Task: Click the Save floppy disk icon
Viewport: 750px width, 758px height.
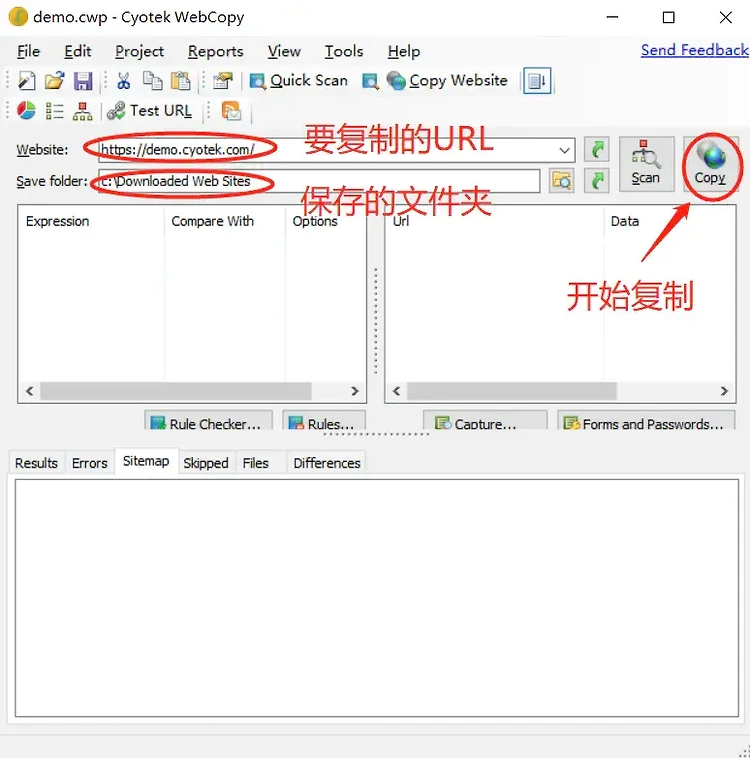Action: pyautogui.click(x=83, y=81)
